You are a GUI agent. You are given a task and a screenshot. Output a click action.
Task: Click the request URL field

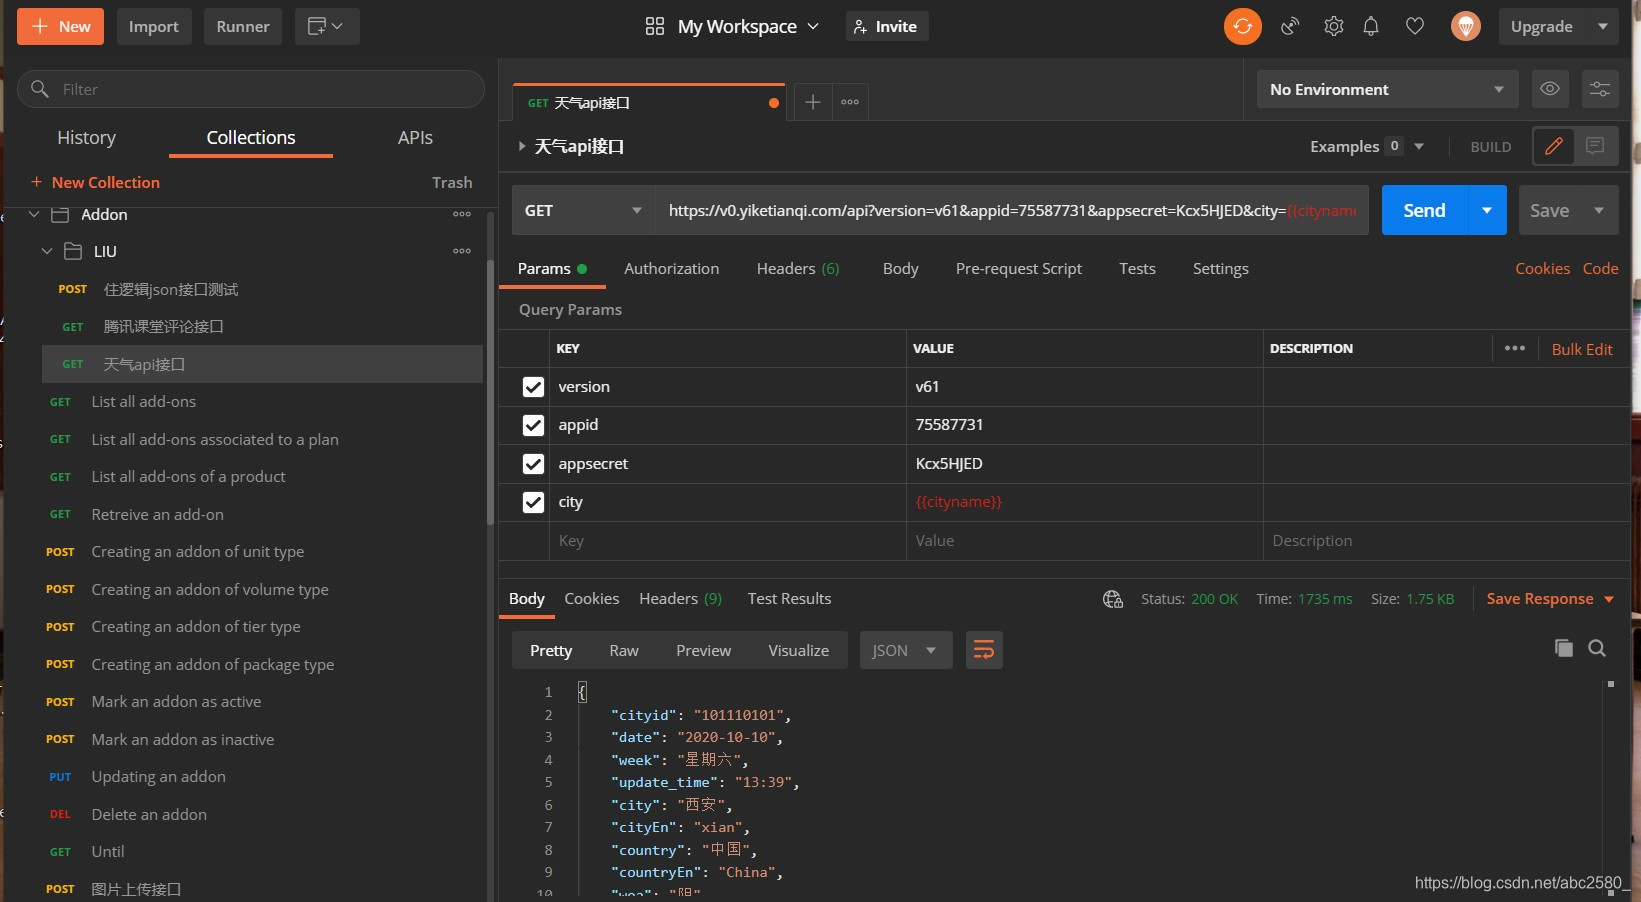pos(1012,210)
